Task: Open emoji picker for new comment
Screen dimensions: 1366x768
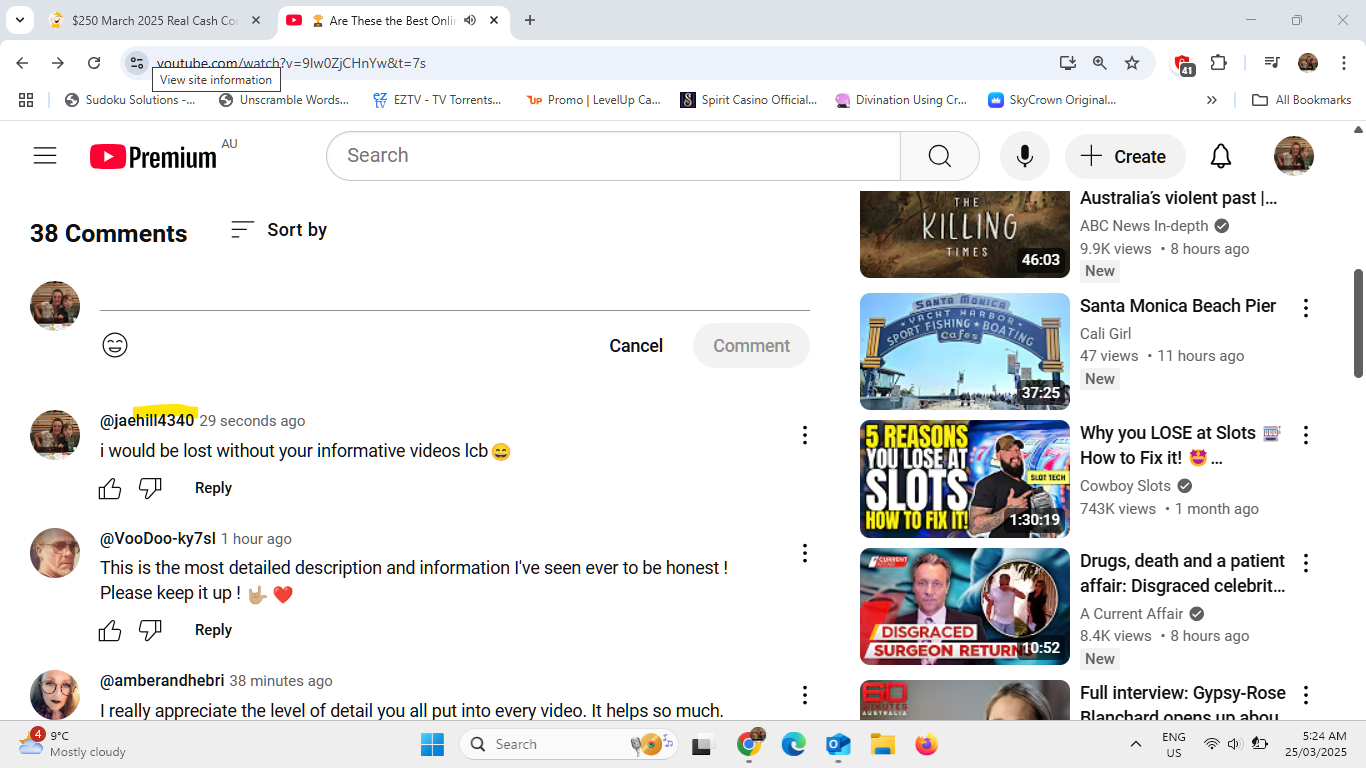Action: point(115,345)
